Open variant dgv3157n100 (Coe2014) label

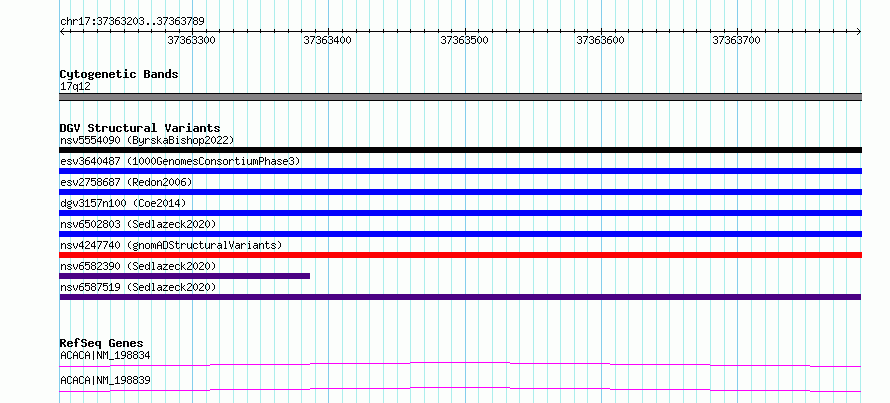click(123, 203)
